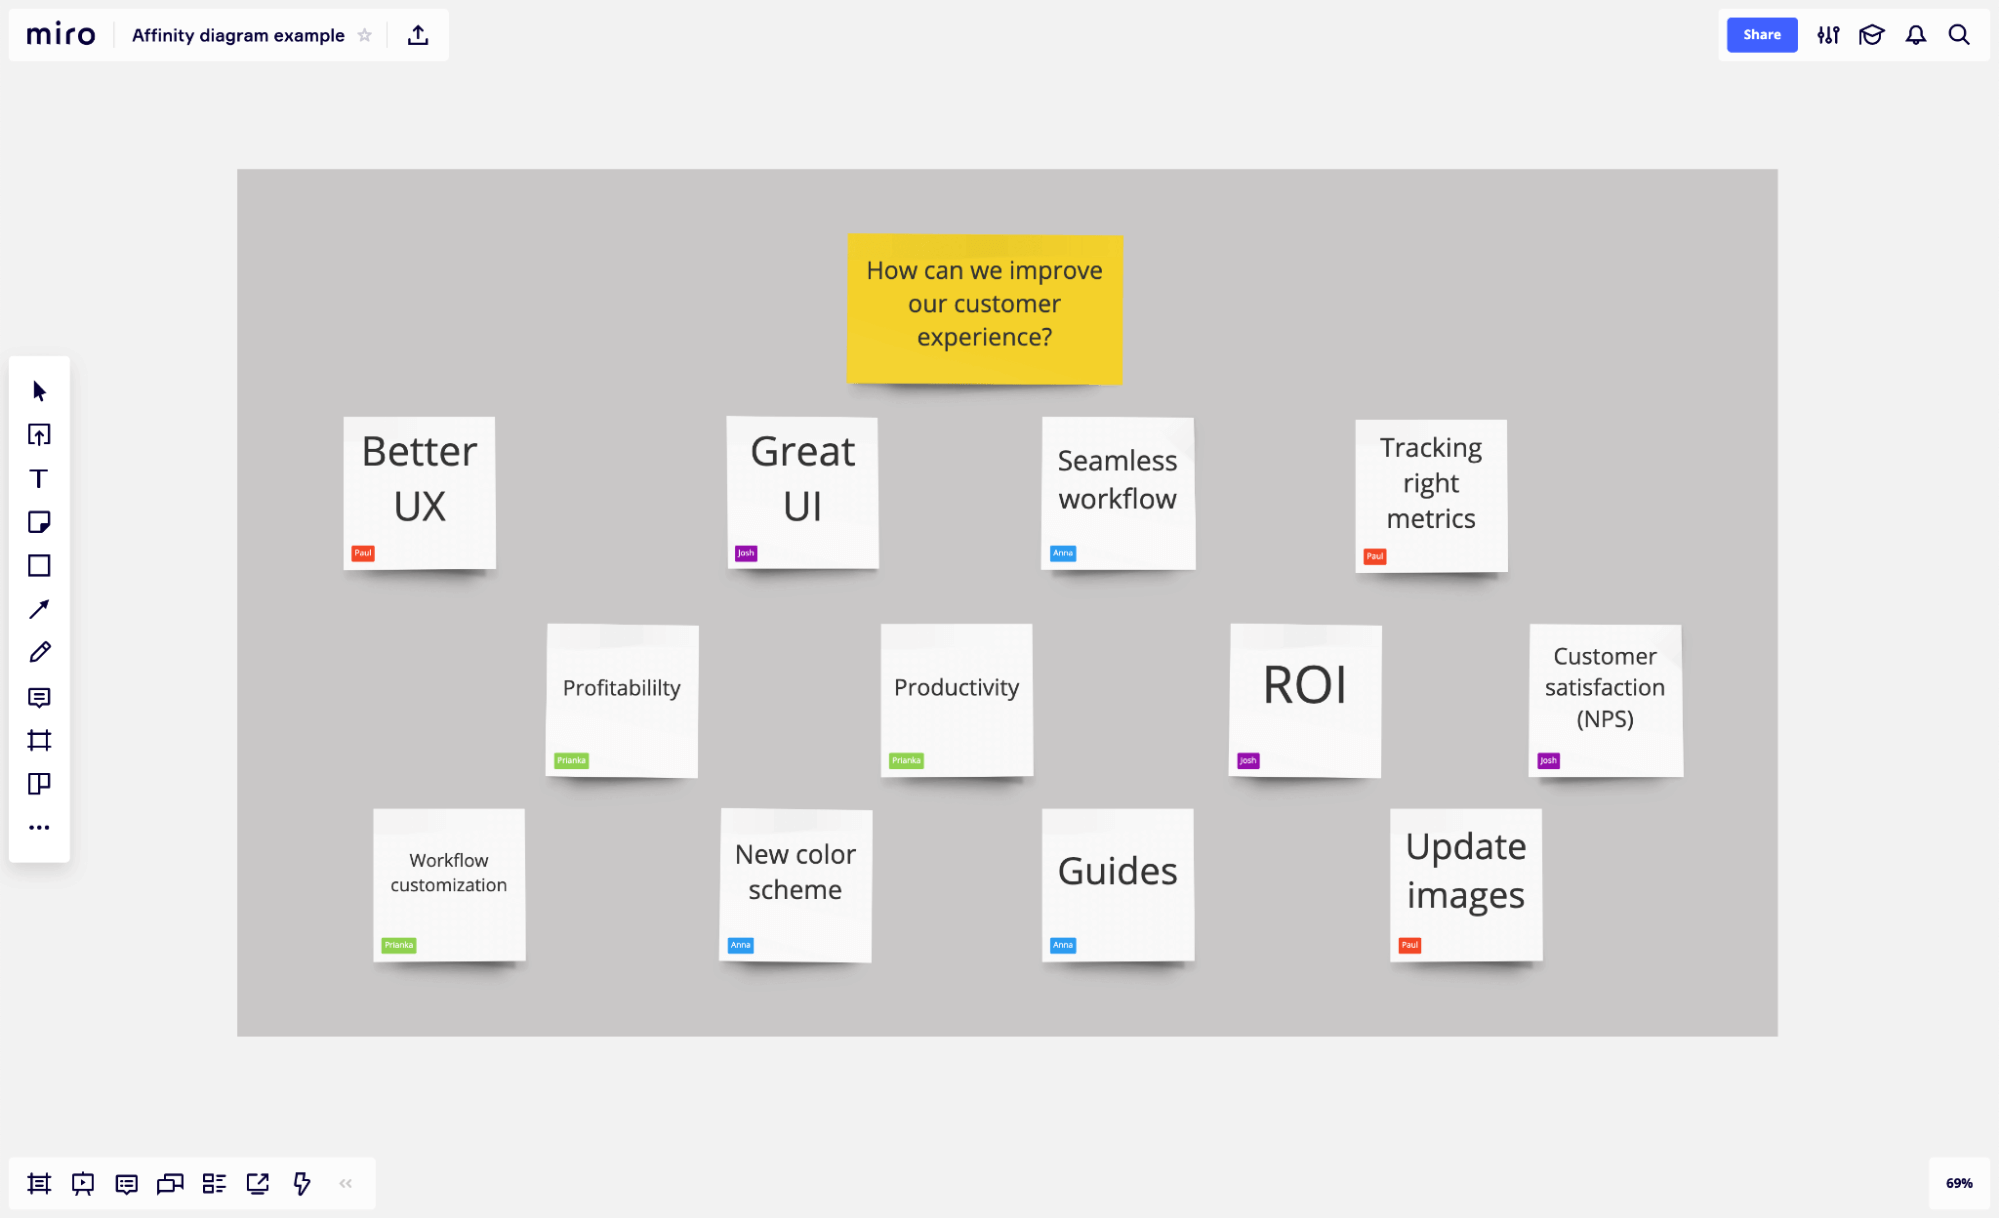Expand the more tools ellipsis menu
The width and height of the screenshot is (1999, 1219).
[39, 828]
